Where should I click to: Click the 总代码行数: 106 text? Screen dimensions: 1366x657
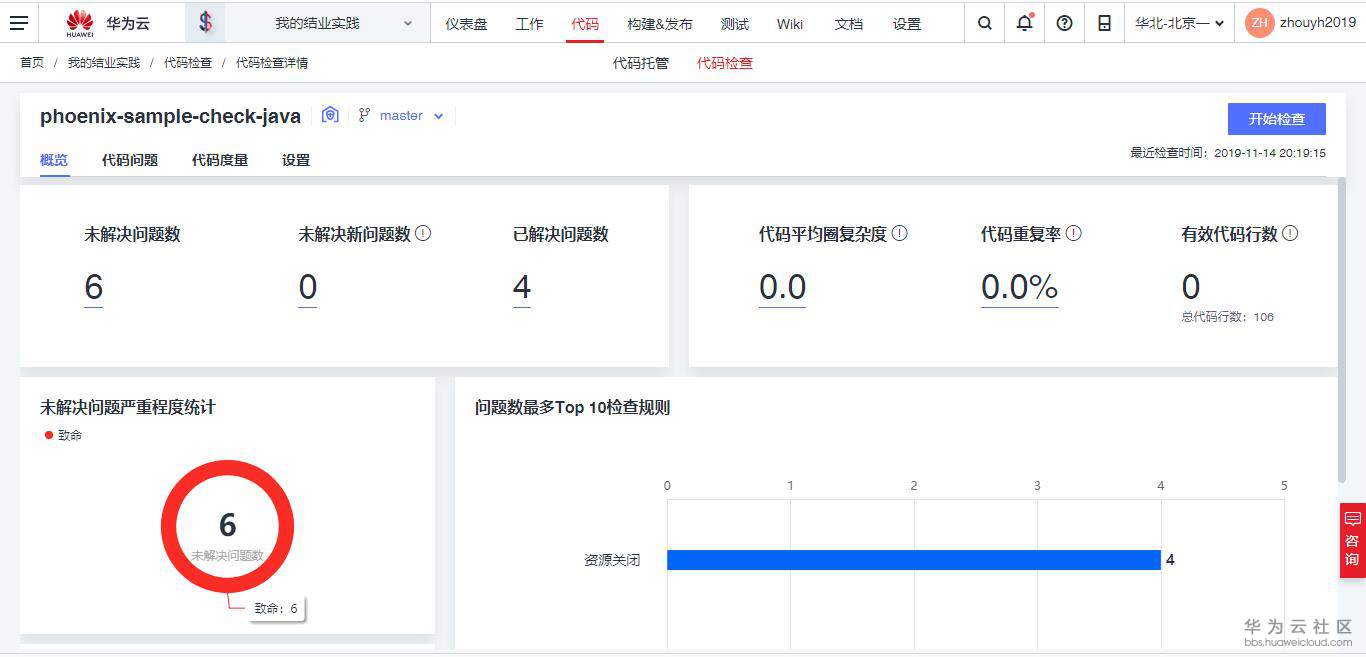(1228, 317)
